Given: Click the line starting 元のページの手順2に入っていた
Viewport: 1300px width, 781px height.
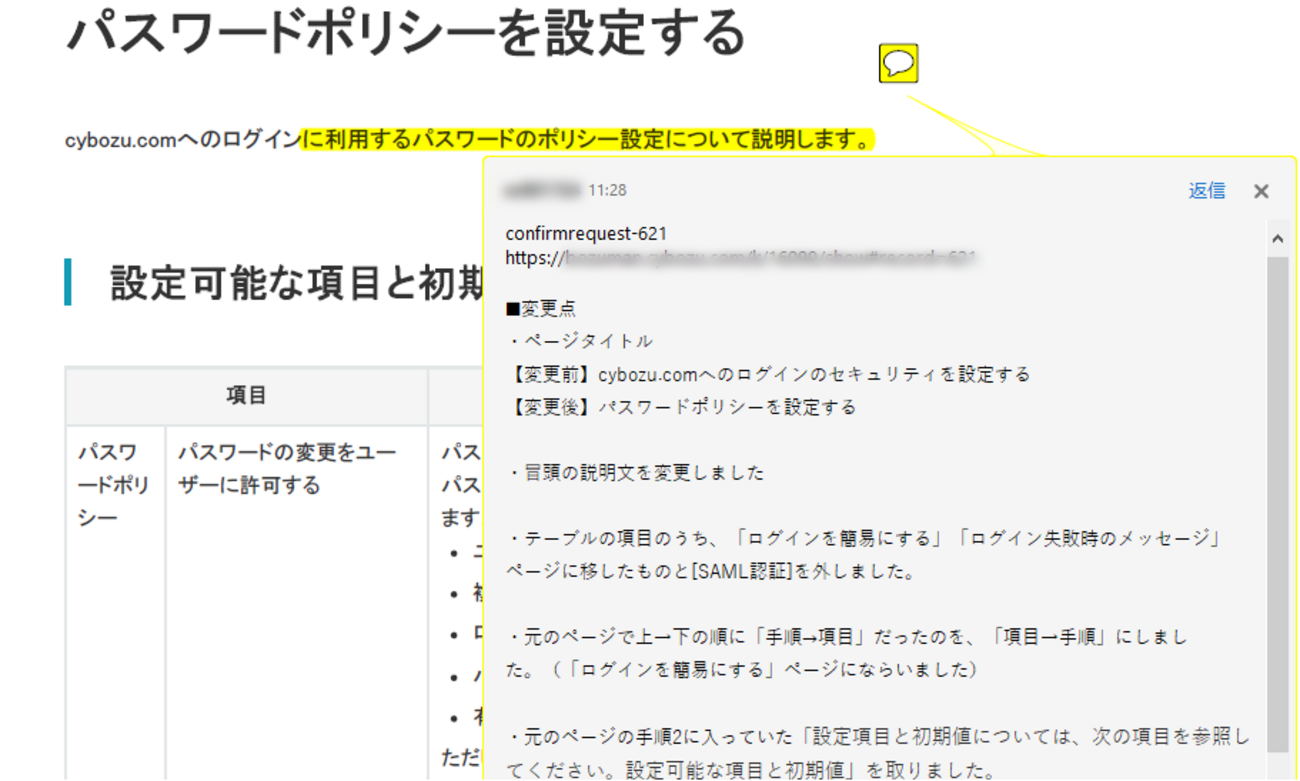Looking at the screenshot, I should click(x=878, y=737).
